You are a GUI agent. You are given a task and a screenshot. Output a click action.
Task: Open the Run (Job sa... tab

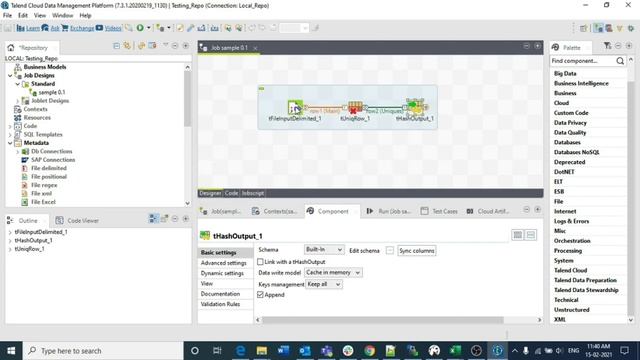click(x=389, y=211)
